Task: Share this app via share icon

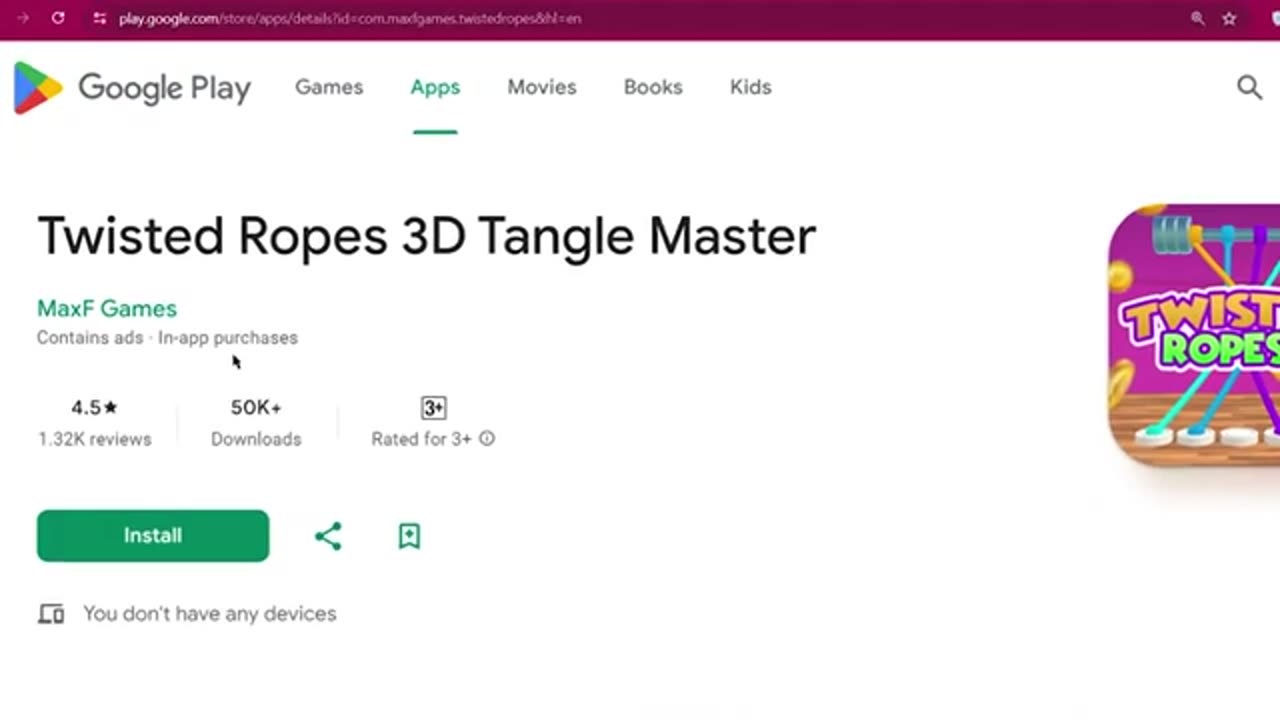Action: click(x=328, y=536)
